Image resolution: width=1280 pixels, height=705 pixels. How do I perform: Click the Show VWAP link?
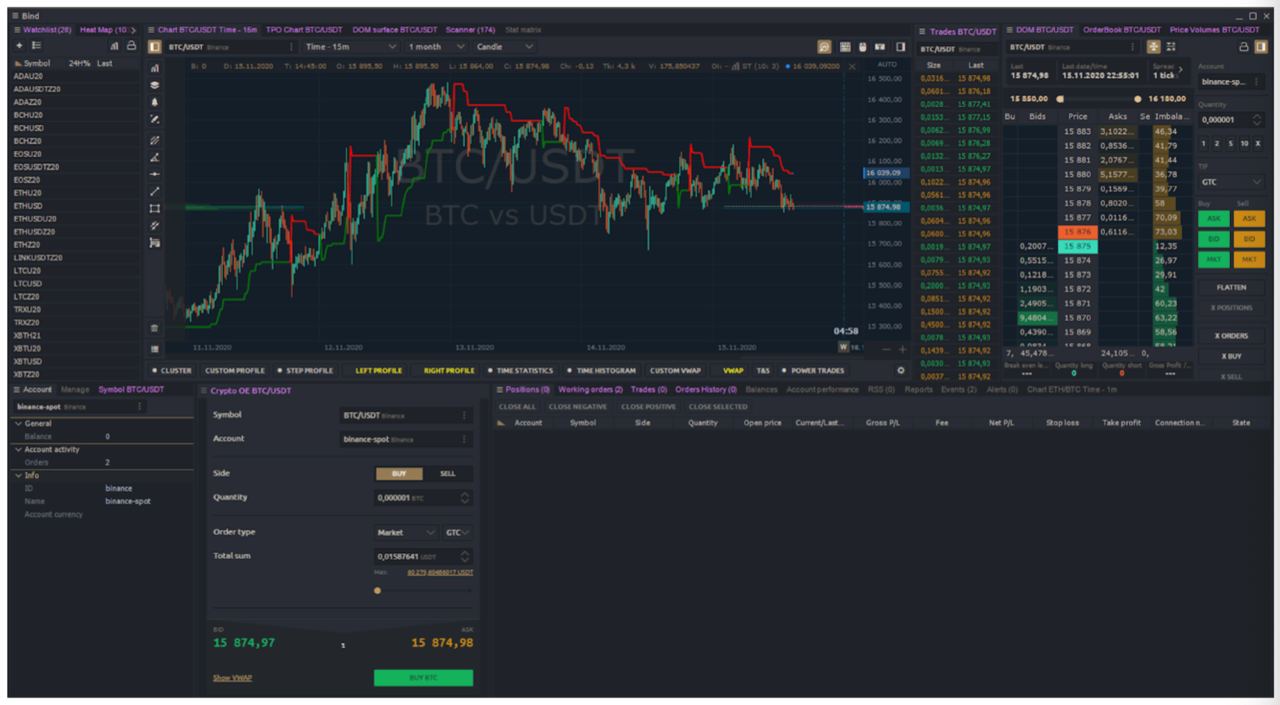pos(232,678)
